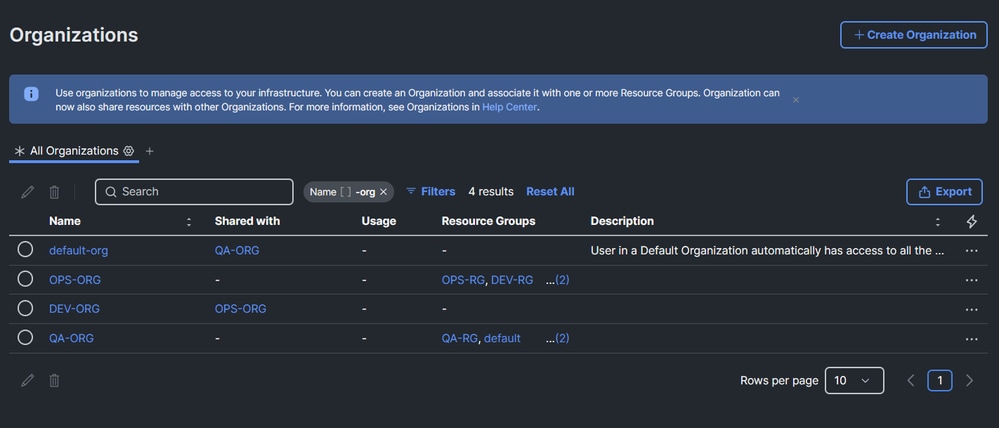Open the QA-ORG name link
Screen dimensions: 999x428
pos(71,338)
